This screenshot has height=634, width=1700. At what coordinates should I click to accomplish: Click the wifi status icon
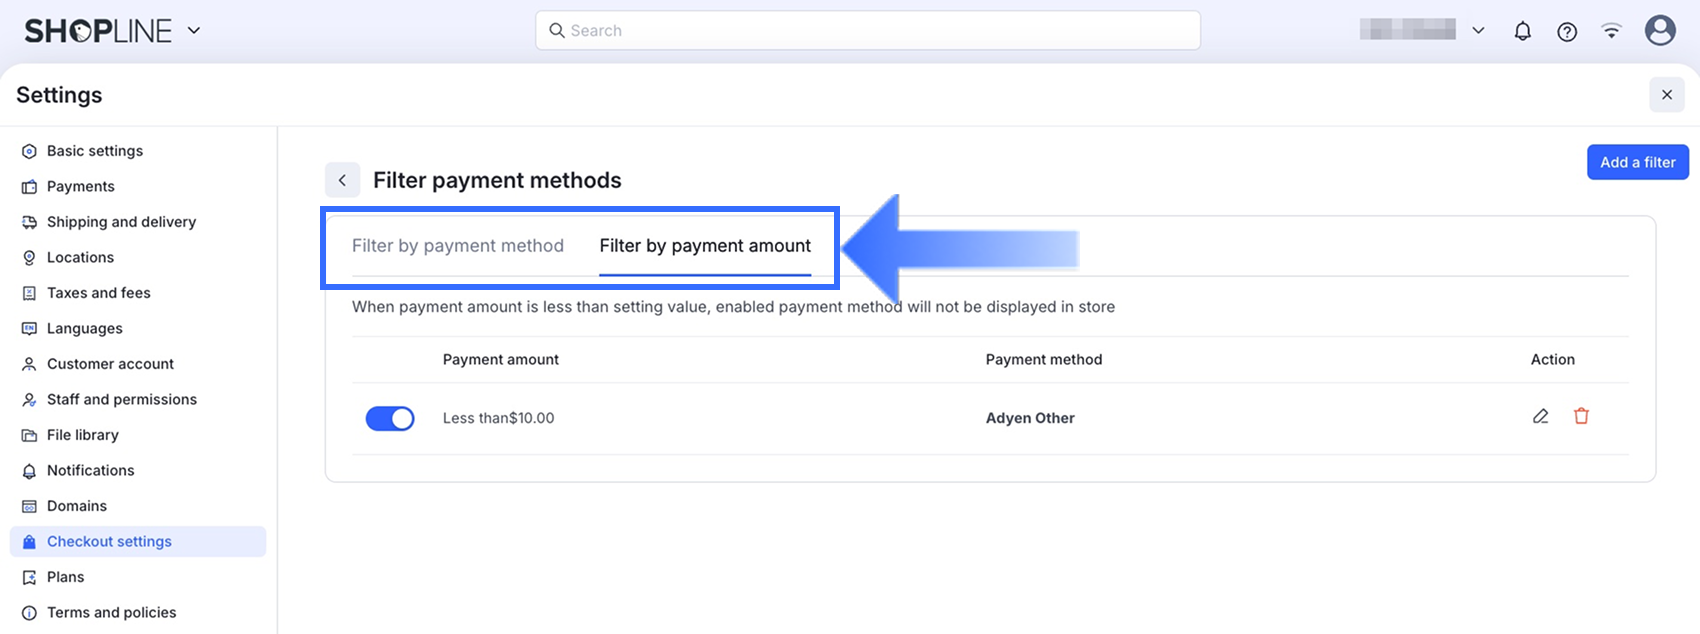(x=1611, y=31)
